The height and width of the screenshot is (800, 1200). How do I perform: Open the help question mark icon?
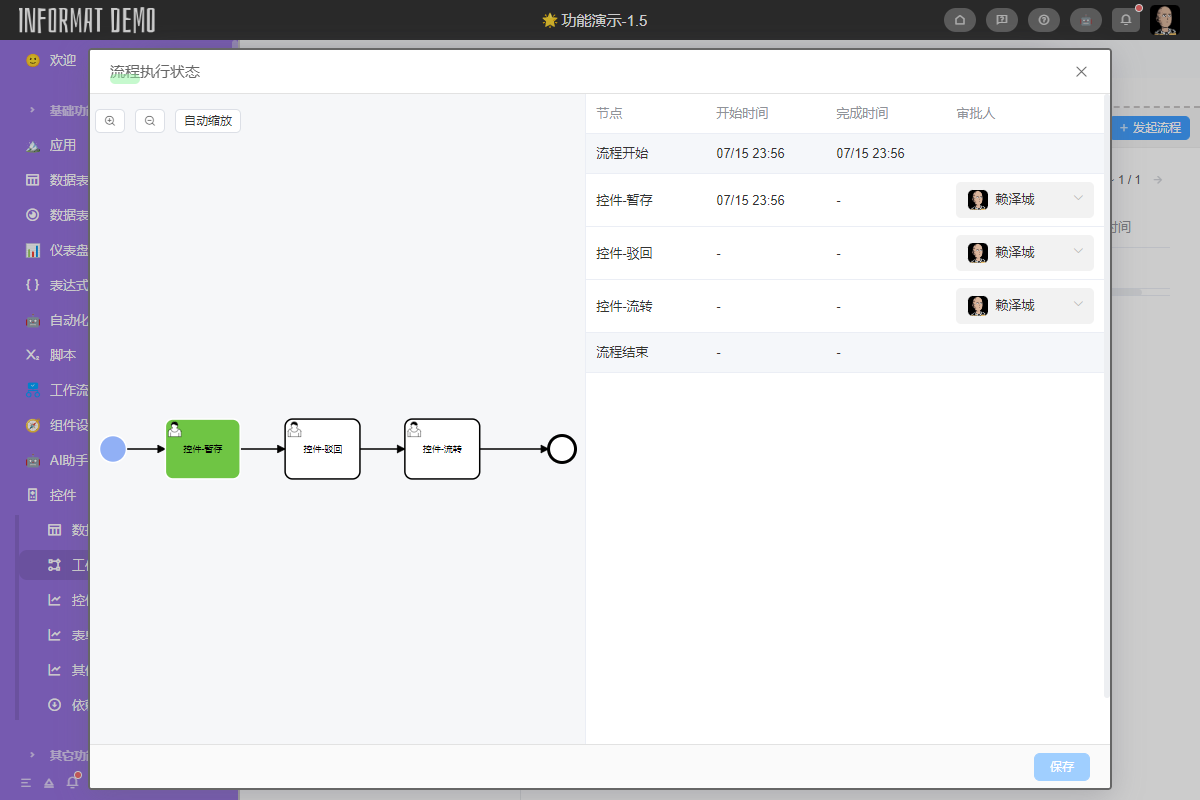[1043, 20]
